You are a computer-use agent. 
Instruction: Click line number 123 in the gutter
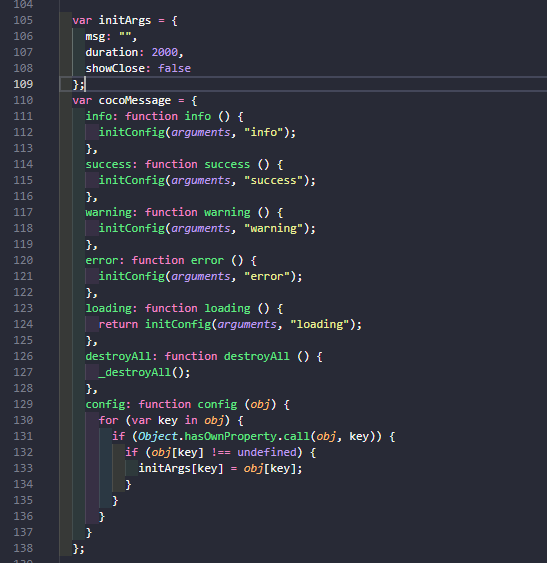tap(23, 308)
